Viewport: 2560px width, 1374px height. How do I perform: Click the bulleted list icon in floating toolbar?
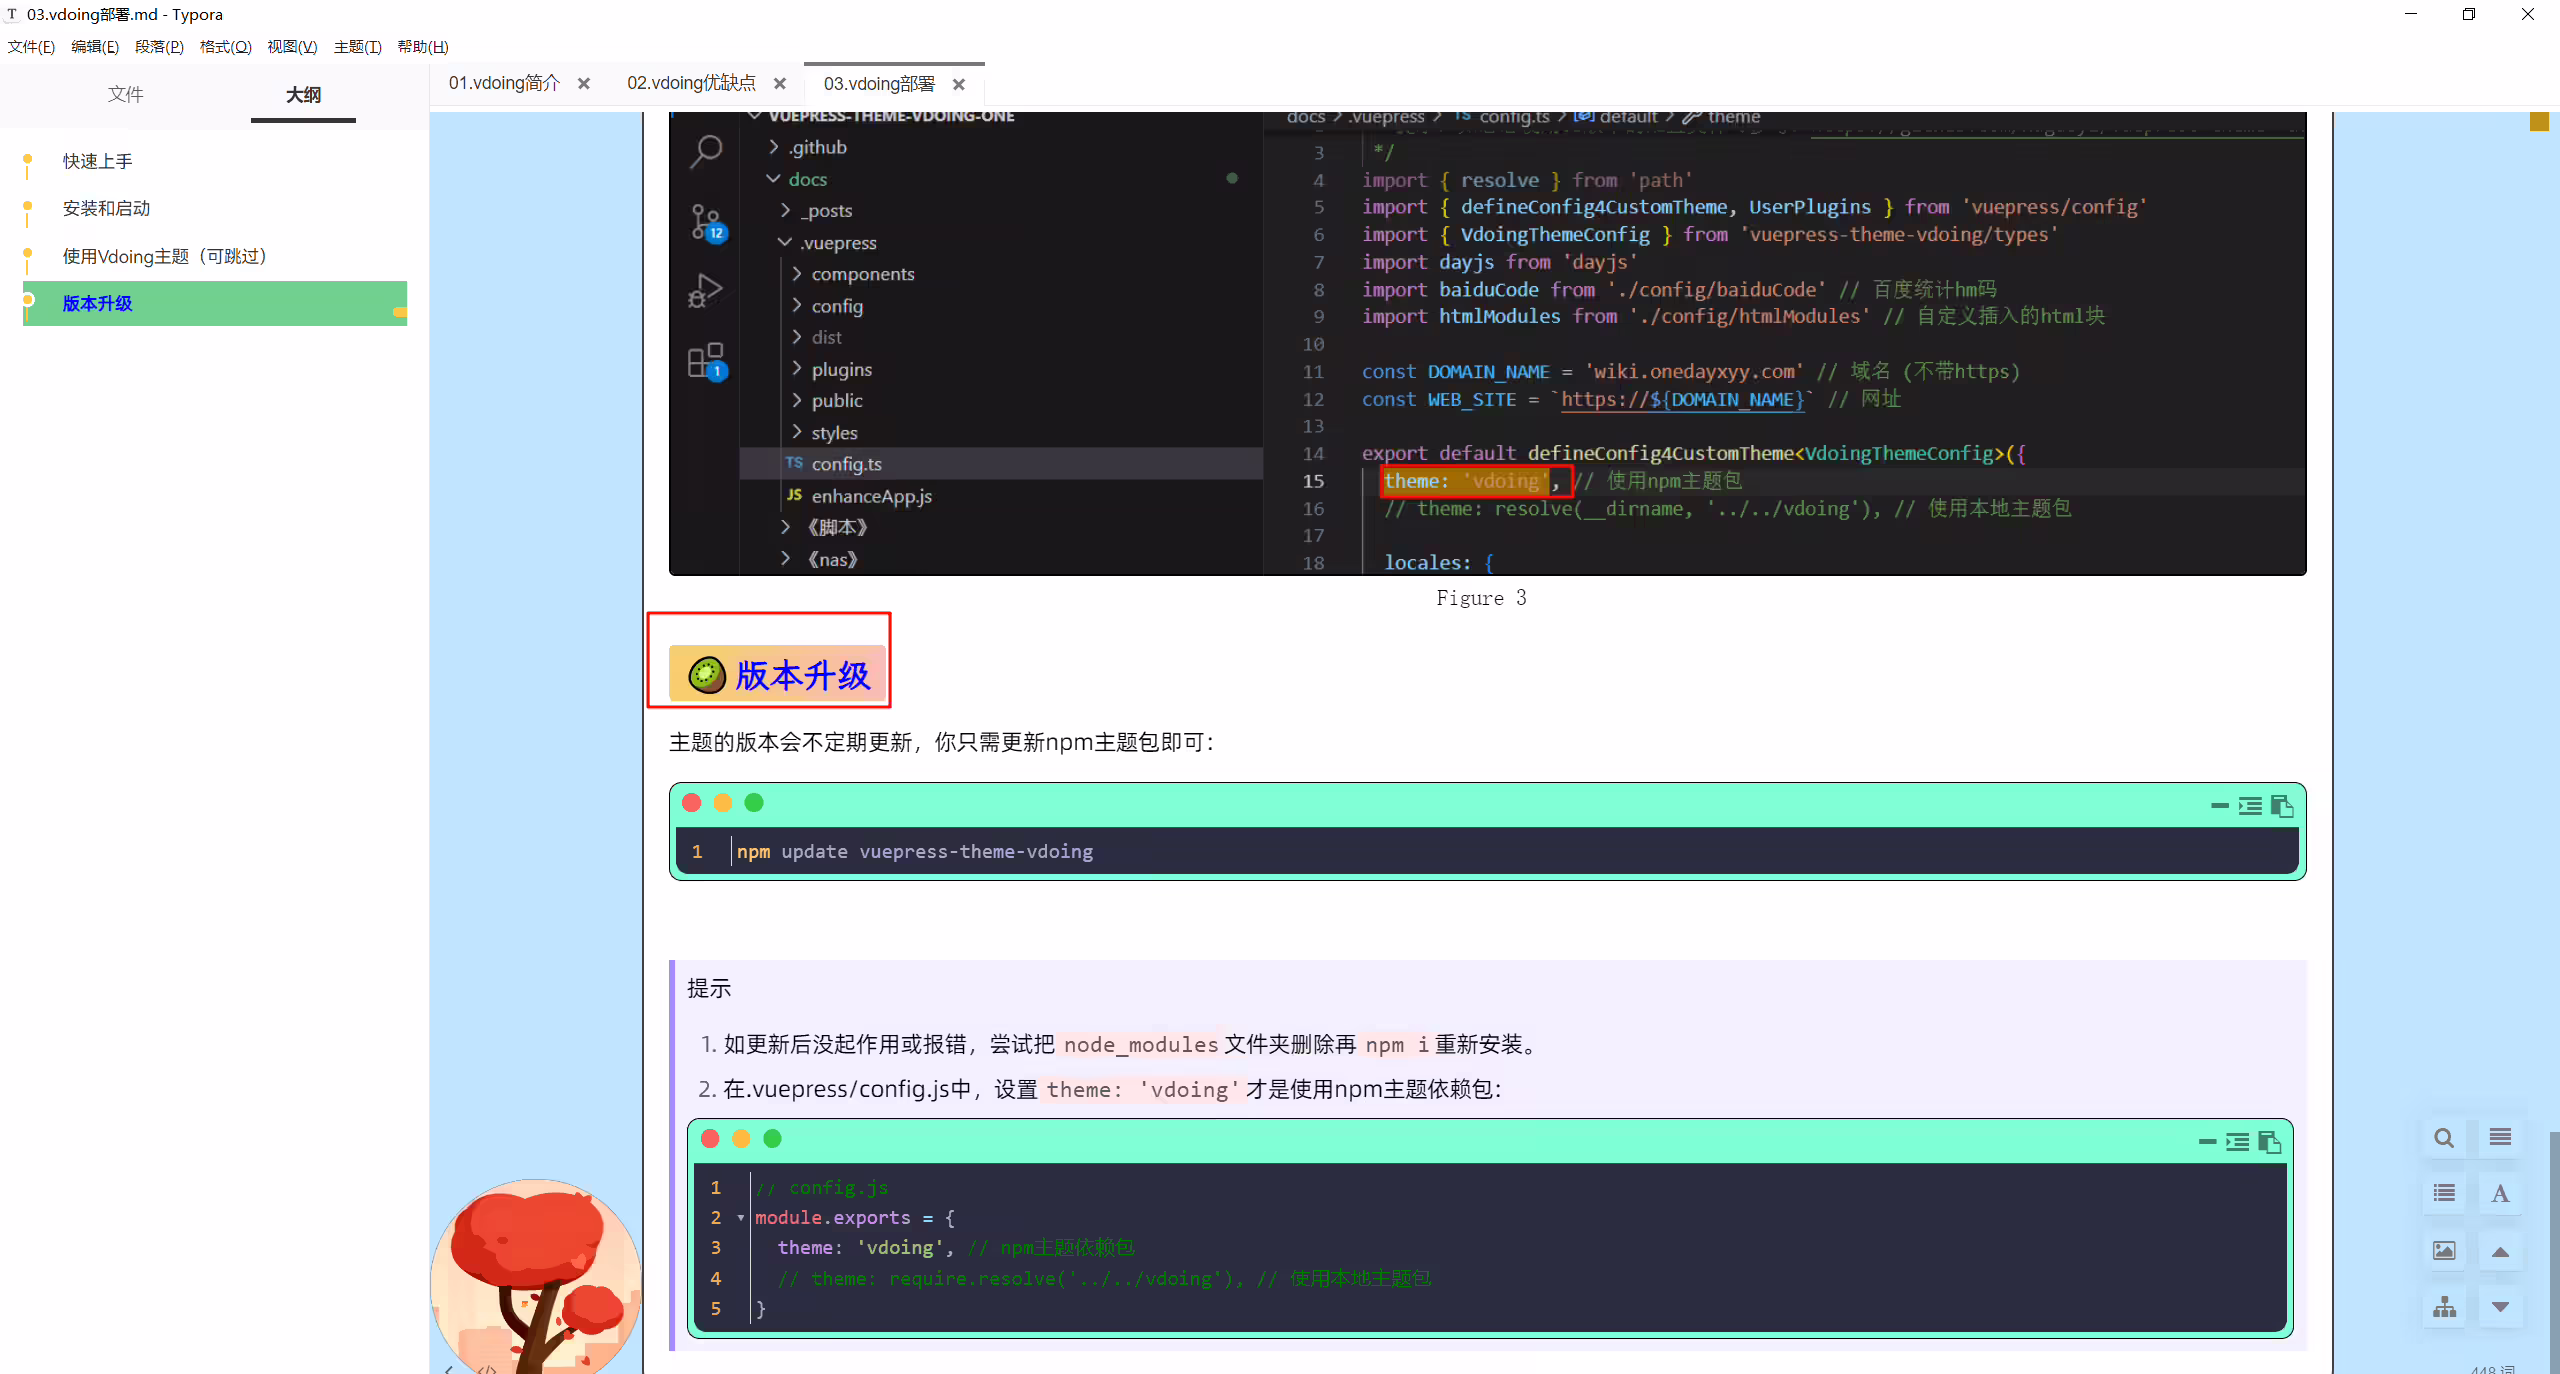pos(2444,1194)
